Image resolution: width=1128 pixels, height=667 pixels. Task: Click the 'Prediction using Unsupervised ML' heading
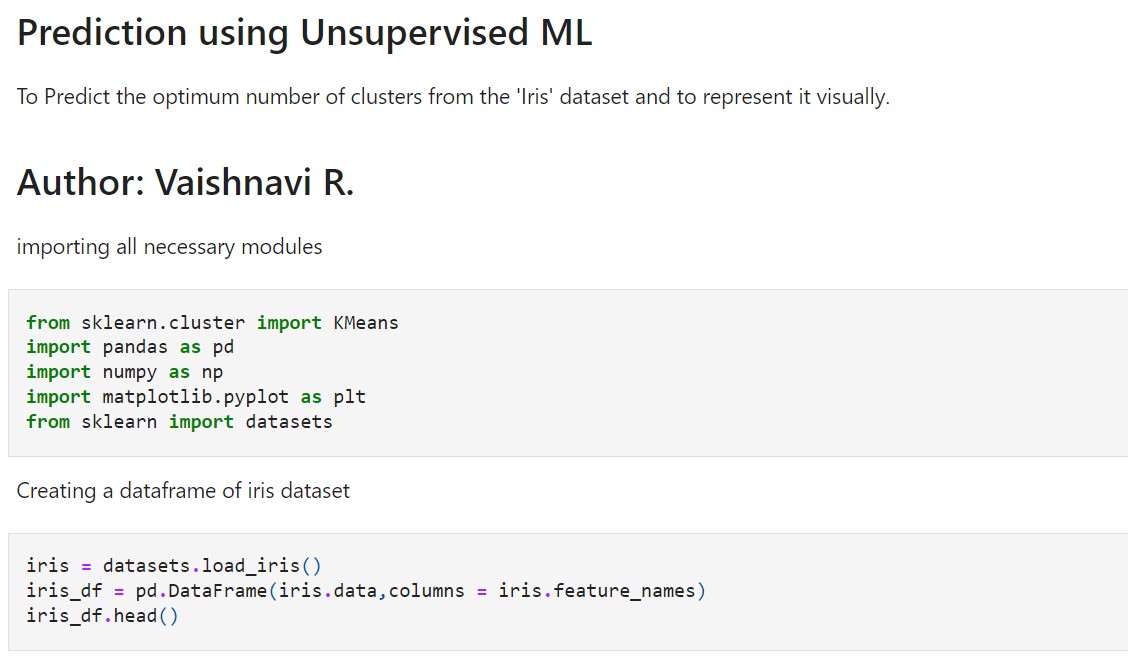click(304, 33)
